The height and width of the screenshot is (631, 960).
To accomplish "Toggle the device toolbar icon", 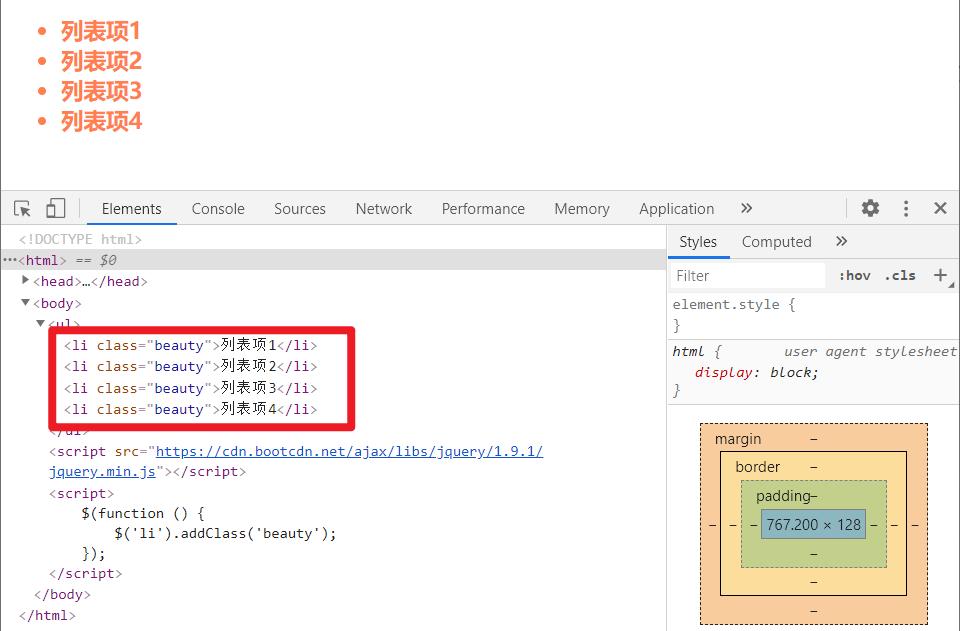I will 55,208.
